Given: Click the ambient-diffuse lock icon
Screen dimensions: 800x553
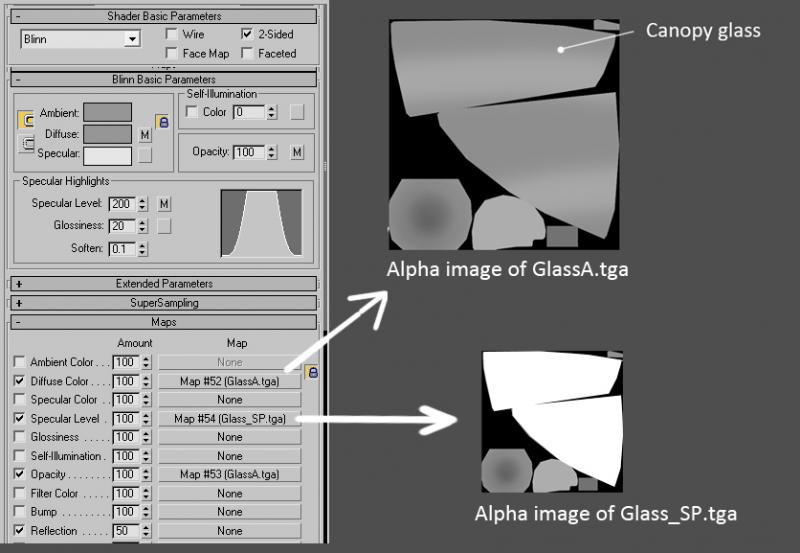Looking at the screenshot, I should click(x=163, y=122).
